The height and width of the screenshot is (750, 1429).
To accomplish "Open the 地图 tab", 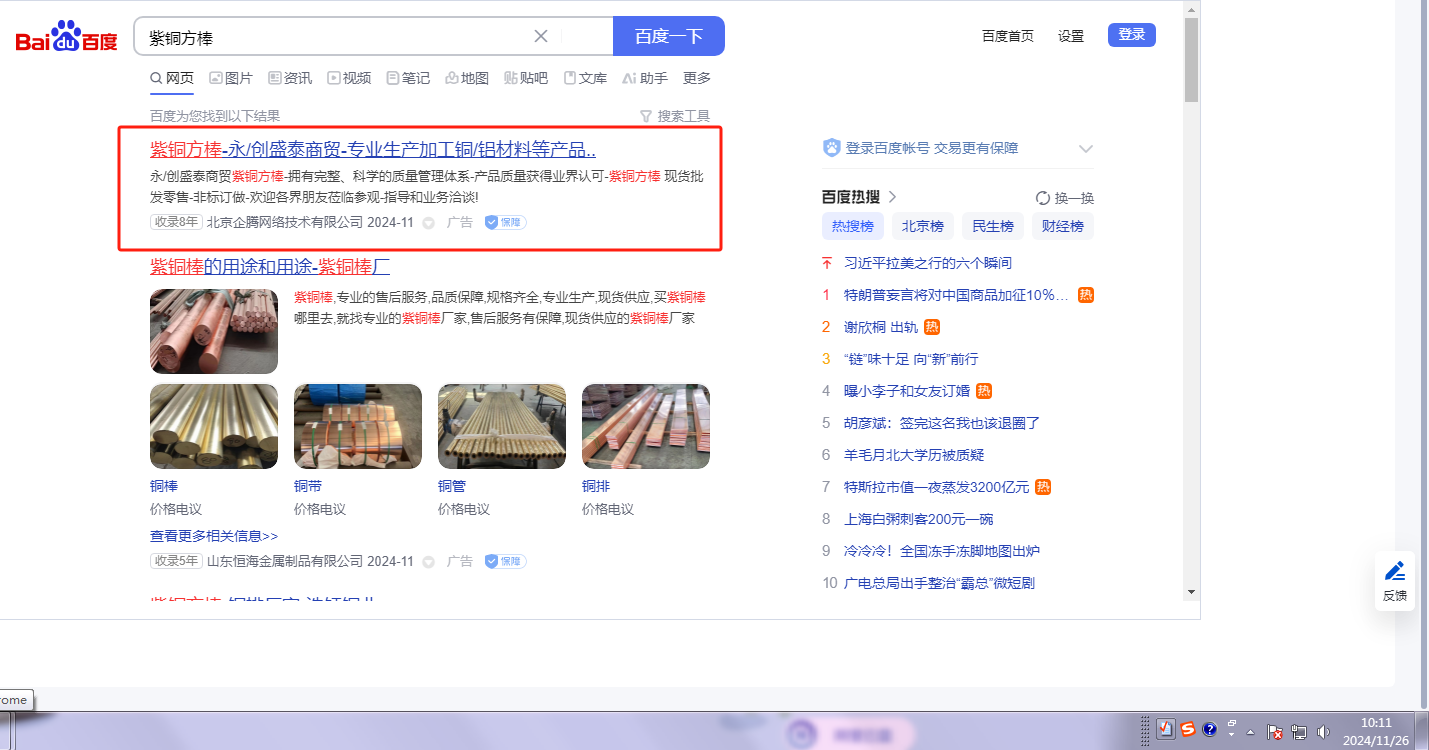I will (x=467, y=78).
